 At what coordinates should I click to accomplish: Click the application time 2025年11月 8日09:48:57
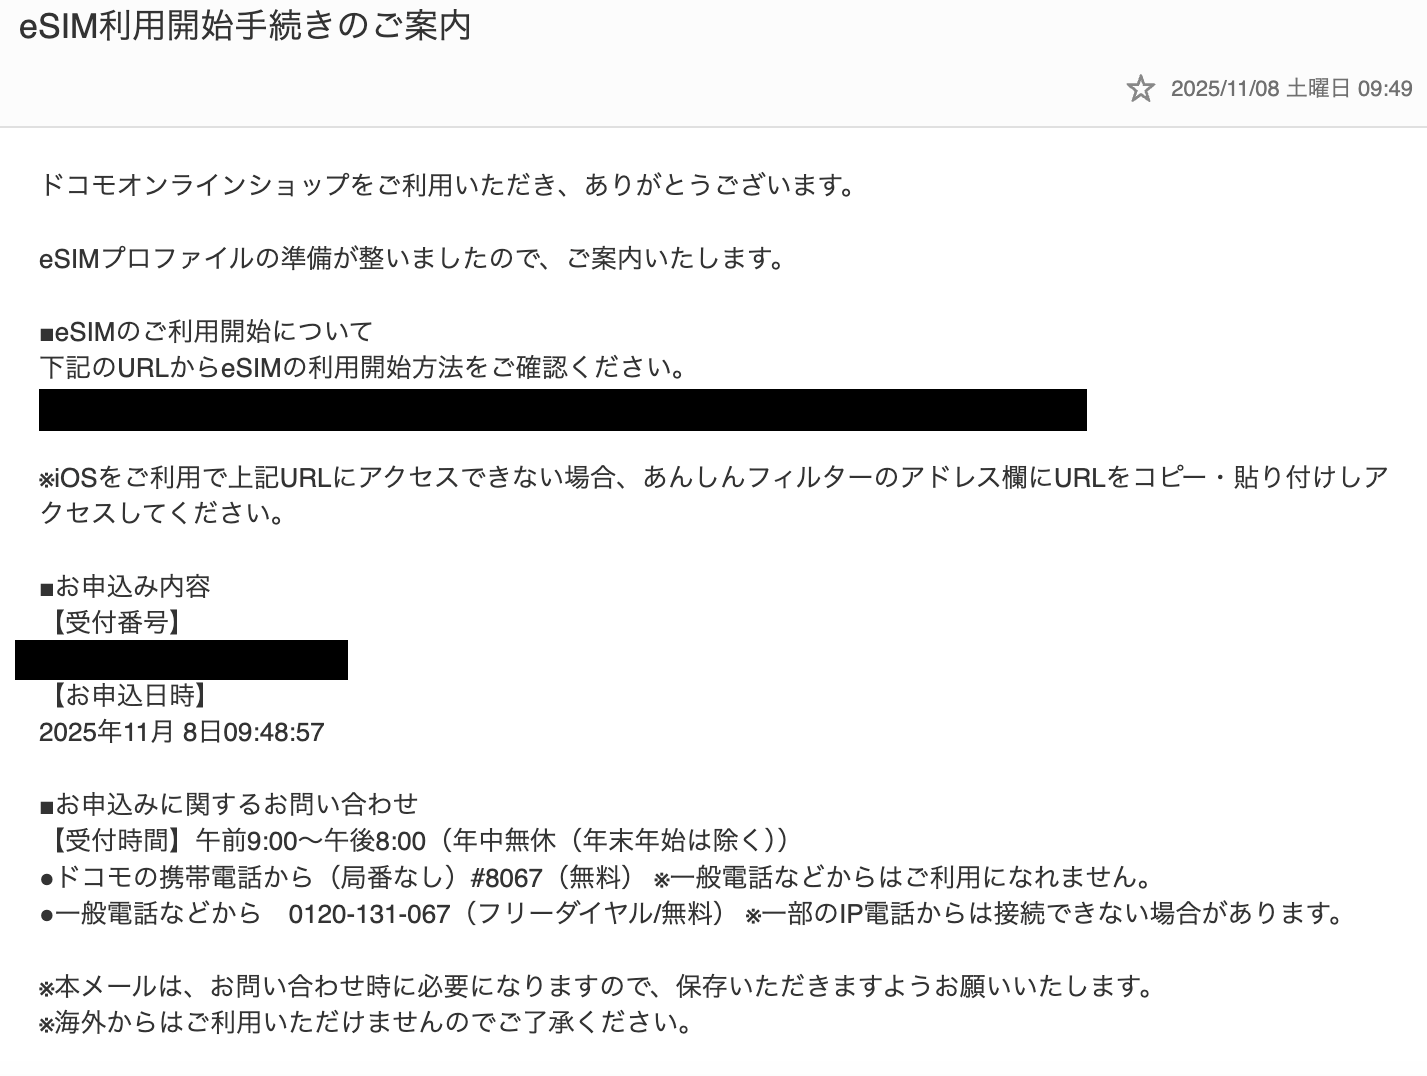(182, 732)
